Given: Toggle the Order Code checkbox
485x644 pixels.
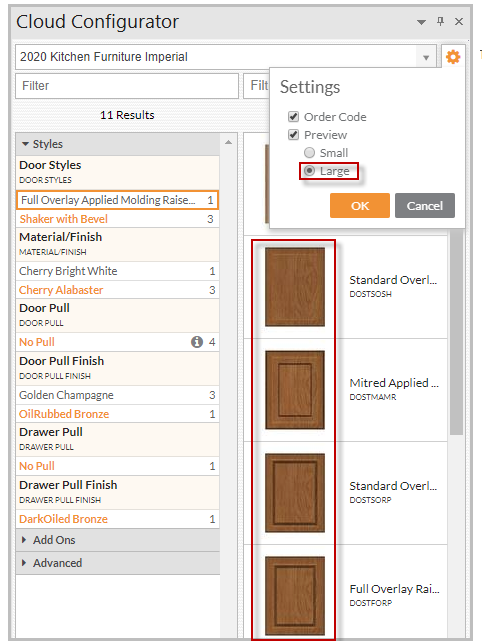Looking at the screenshot, I should (x=293, y=117).
